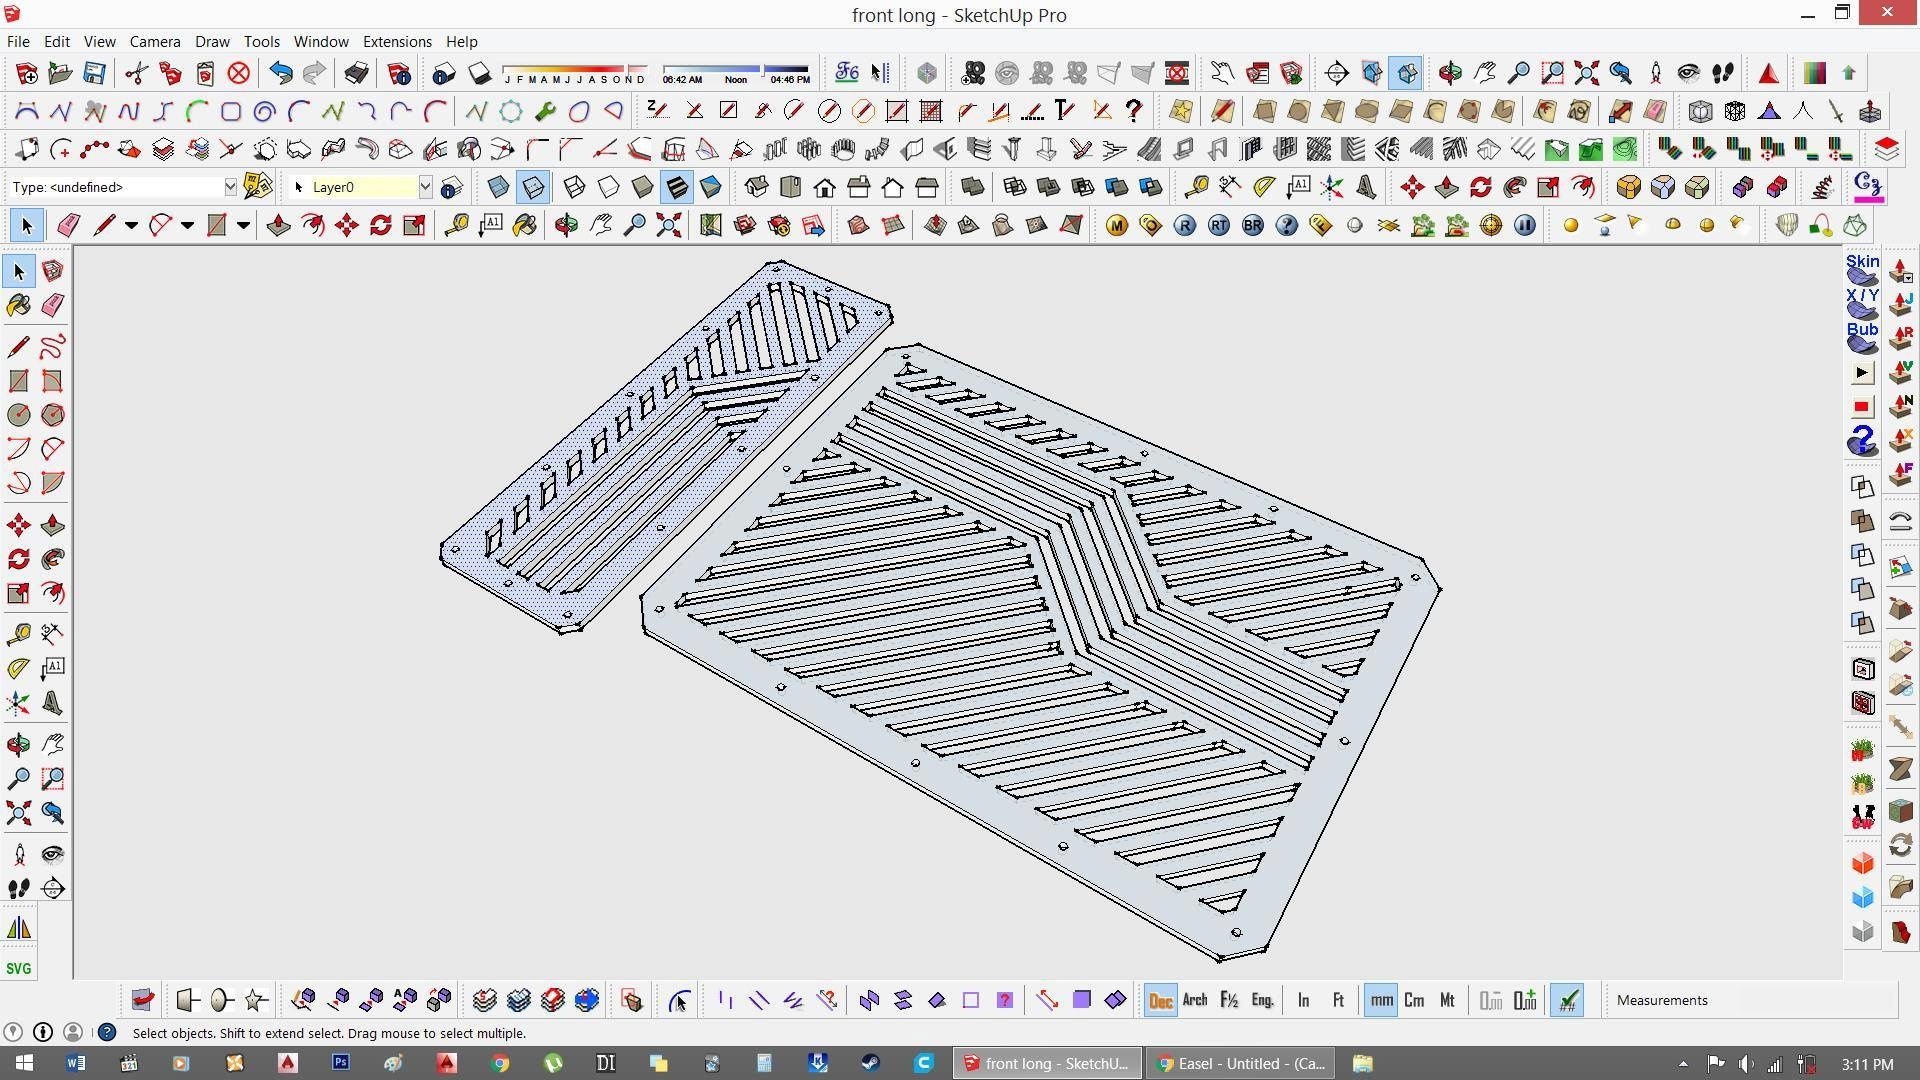Save the model with Save icon
This screenshot has width=1920, height=1080.
click(x=94, y=73)
